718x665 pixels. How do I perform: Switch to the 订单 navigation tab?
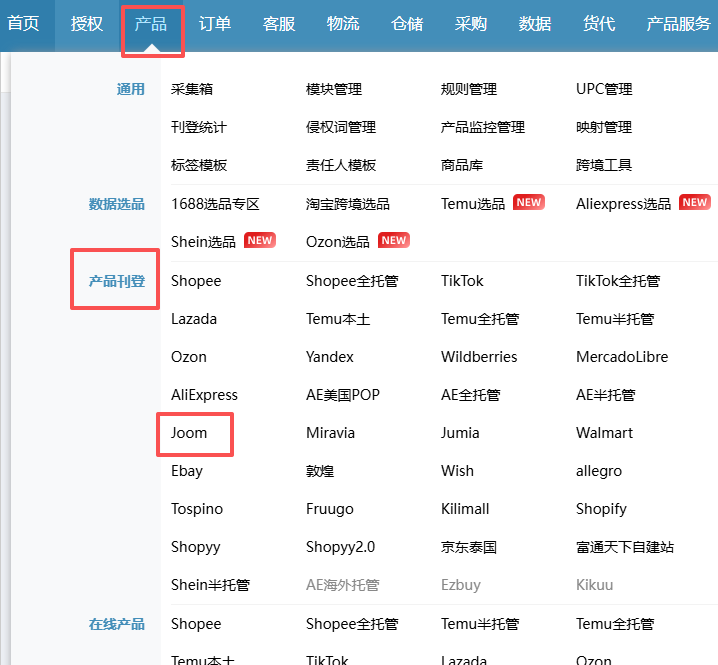(x=215, y=24)
